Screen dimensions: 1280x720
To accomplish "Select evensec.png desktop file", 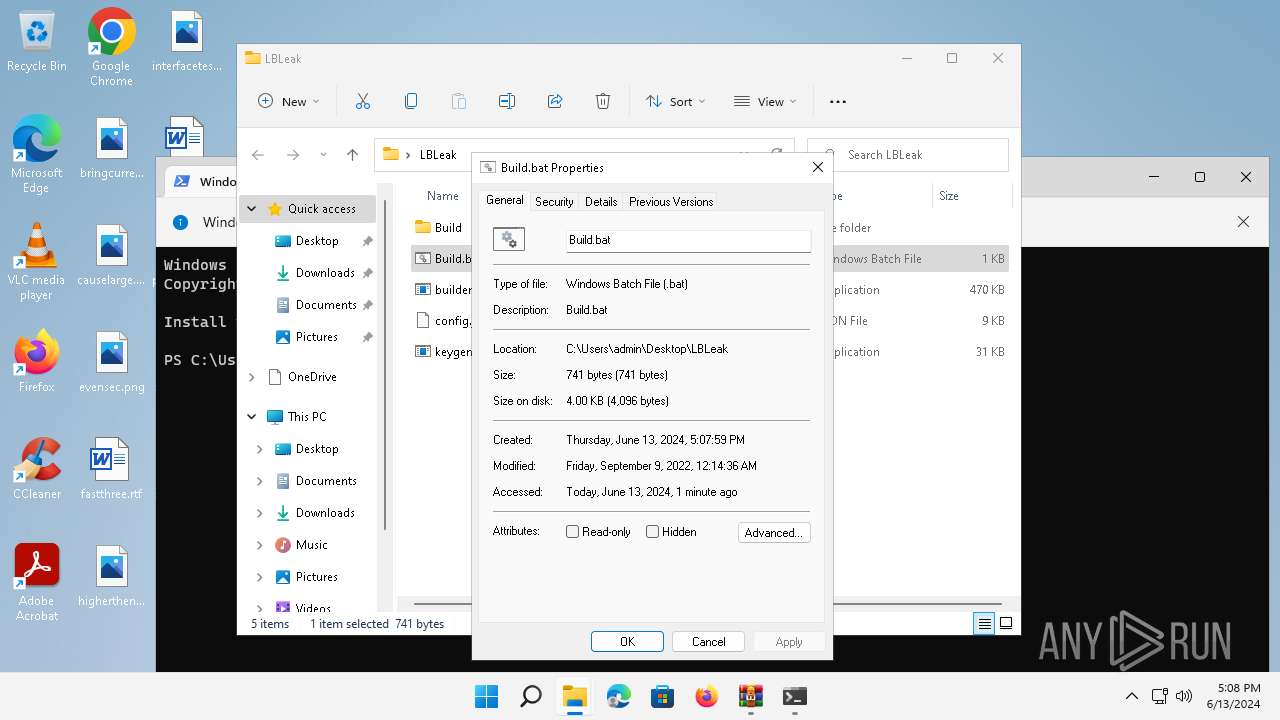I will coord(111,362).
